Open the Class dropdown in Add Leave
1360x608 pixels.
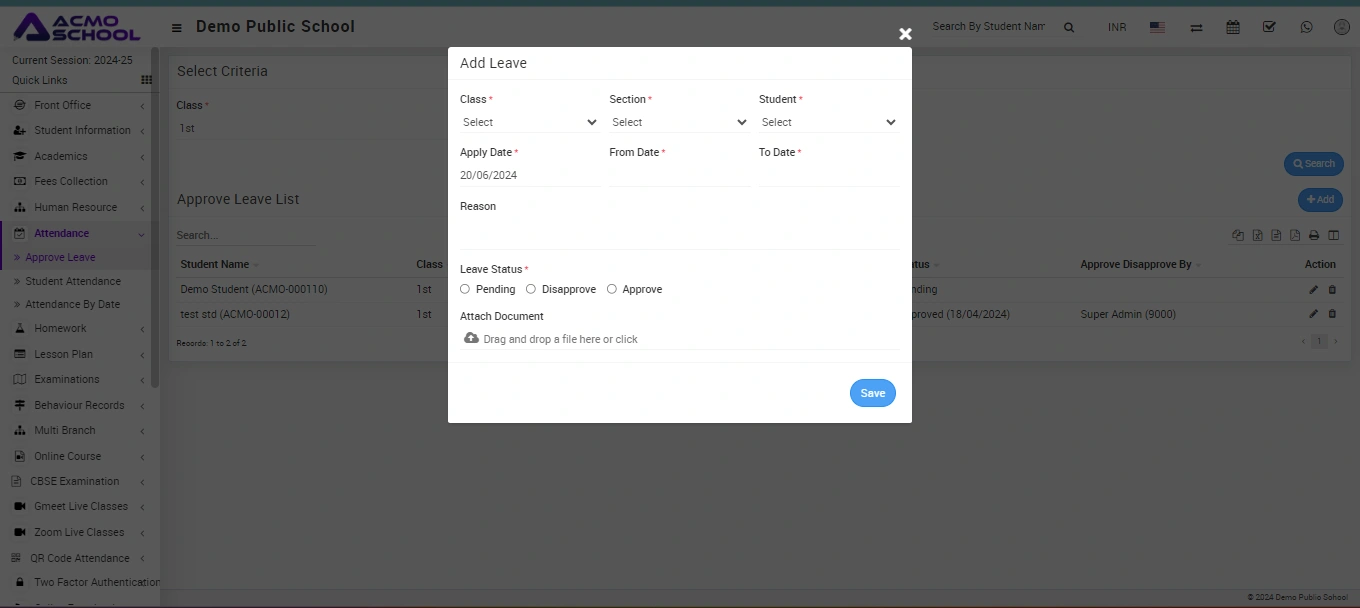529,122
